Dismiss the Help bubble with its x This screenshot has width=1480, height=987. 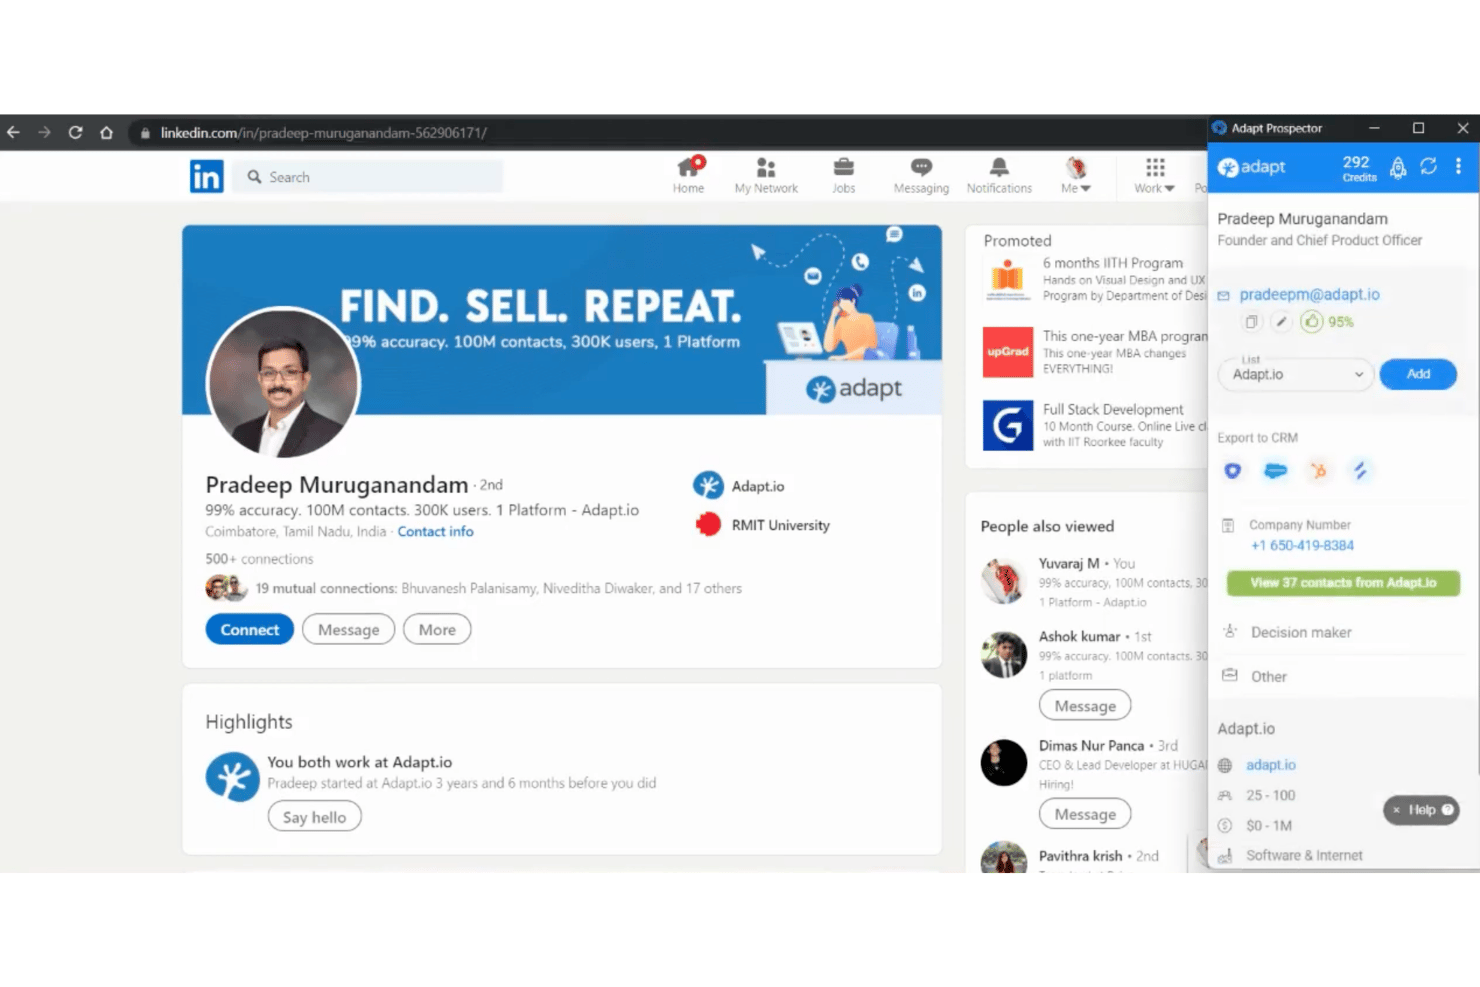(x=1396, y=810)
